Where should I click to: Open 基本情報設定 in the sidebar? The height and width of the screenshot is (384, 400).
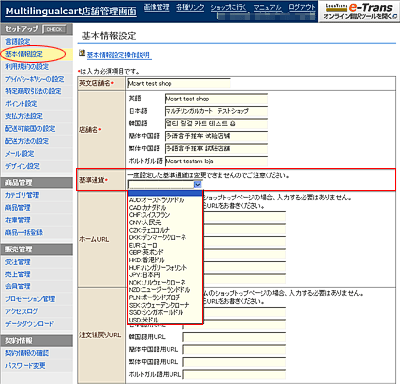pos(24,54)
